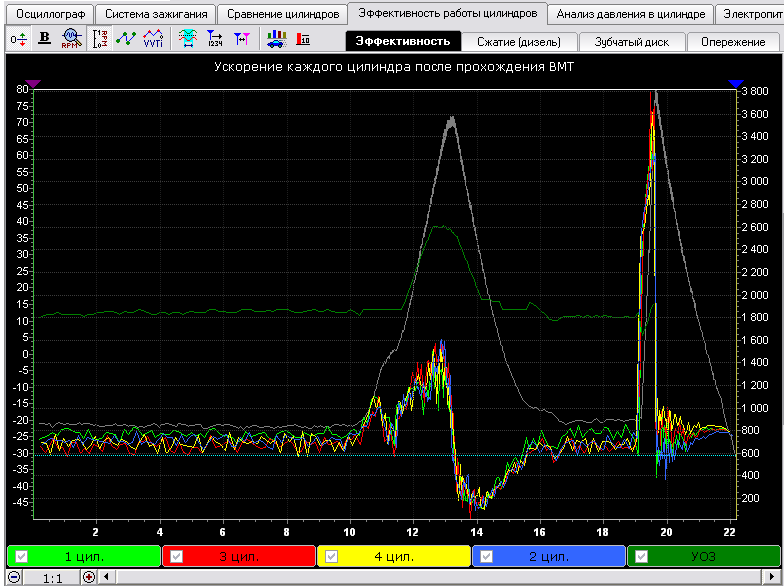
Task: Click the scrollbar left arrow
Action: coord(106,577)
